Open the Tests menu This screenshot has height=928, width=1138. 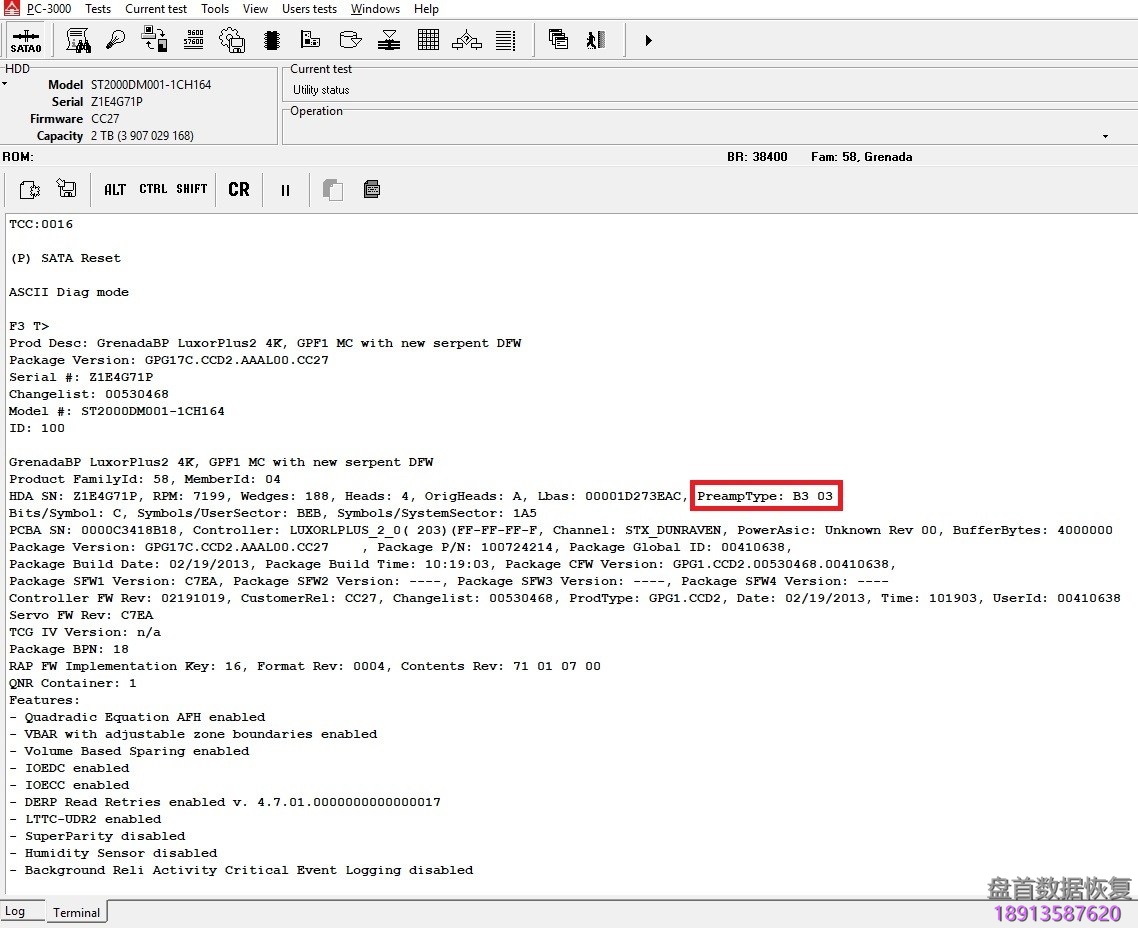98,9
